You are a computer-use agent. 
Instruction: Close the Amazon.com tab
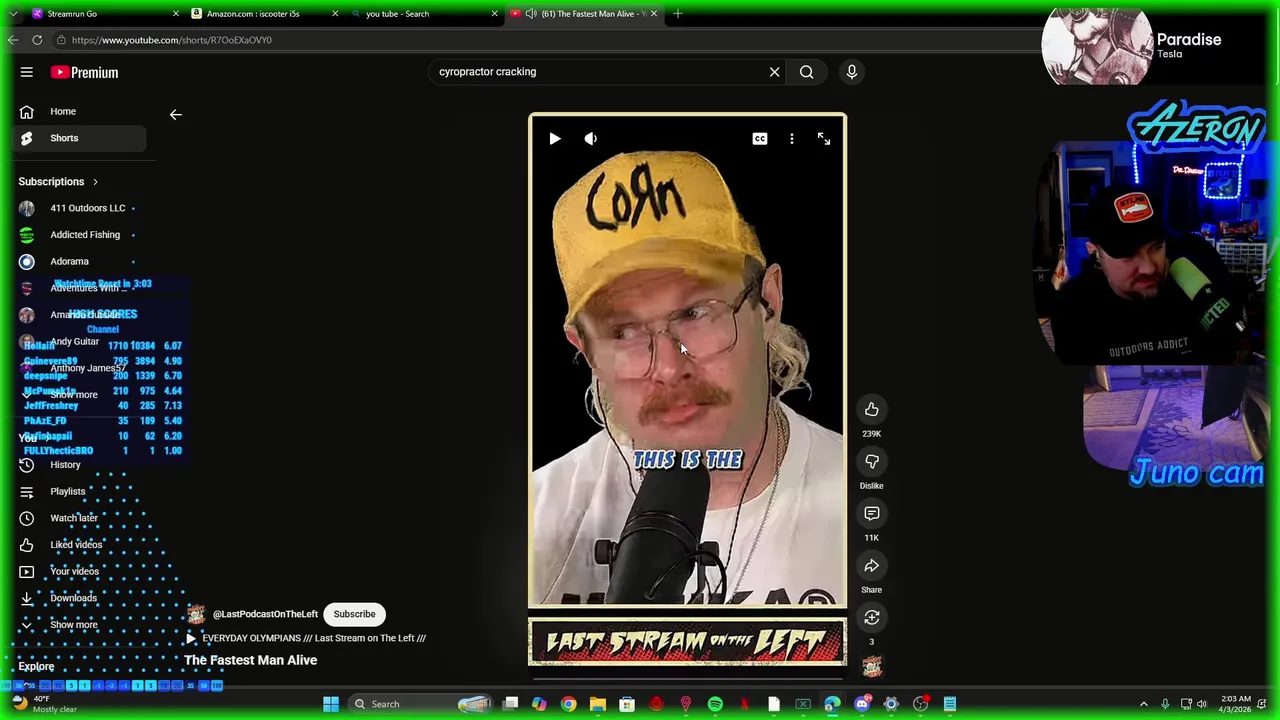(335, 14)
